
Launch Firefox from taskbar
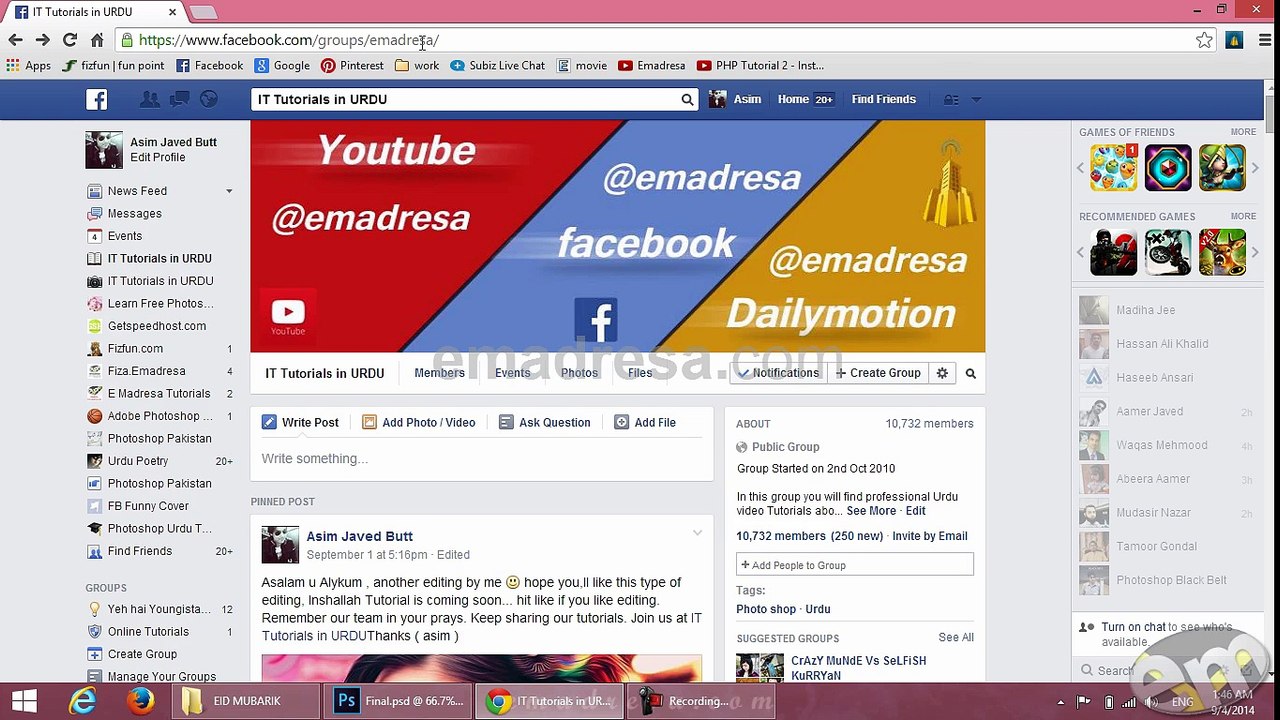point(140,701)
